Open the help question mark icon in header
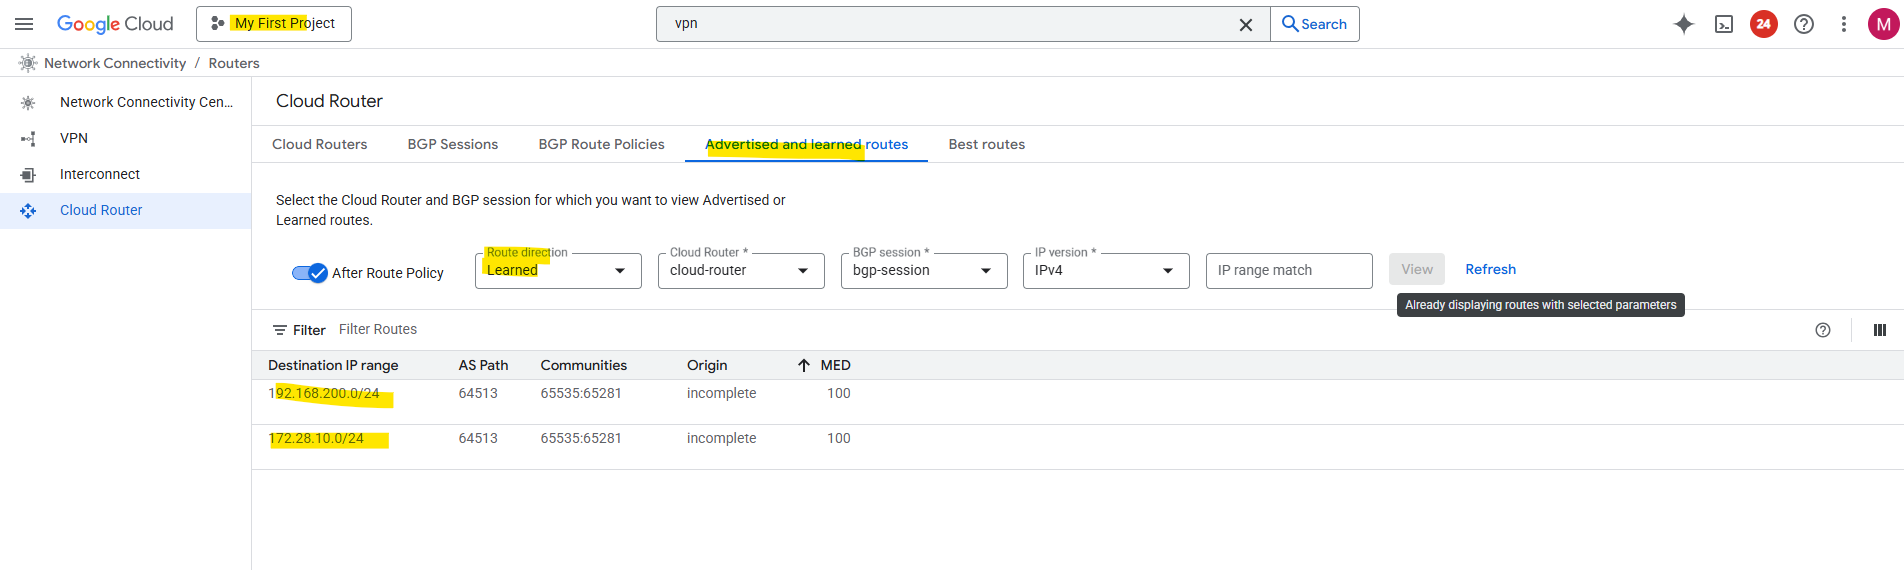1904x570 pixels. [x=1804, y=24]
